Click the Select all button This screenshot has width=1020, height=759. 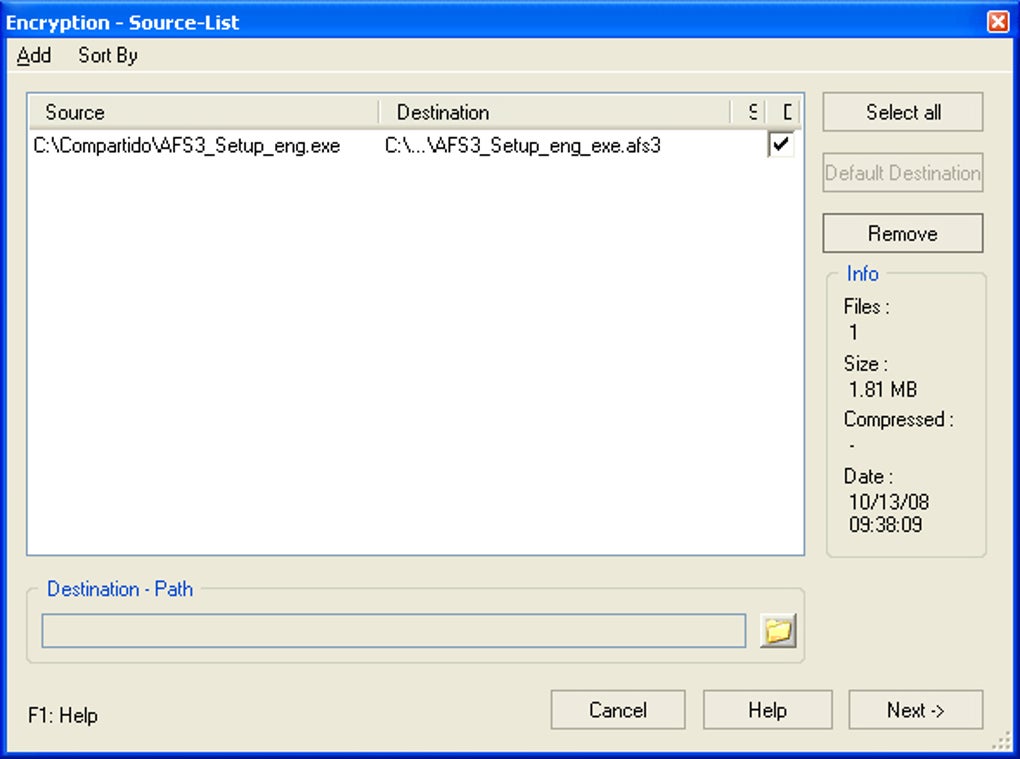902,112
